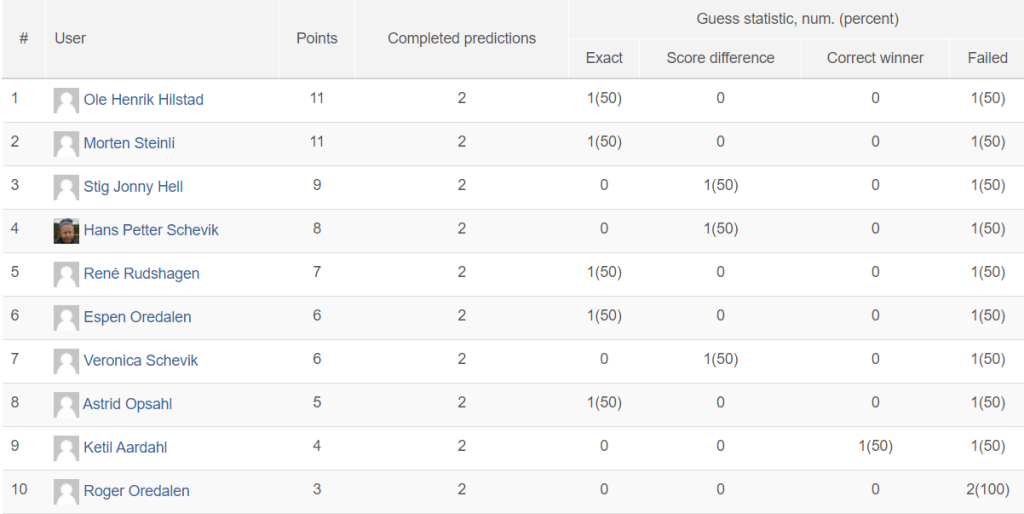Click Morten Steinli's avatar placeholder

point(66,144)
